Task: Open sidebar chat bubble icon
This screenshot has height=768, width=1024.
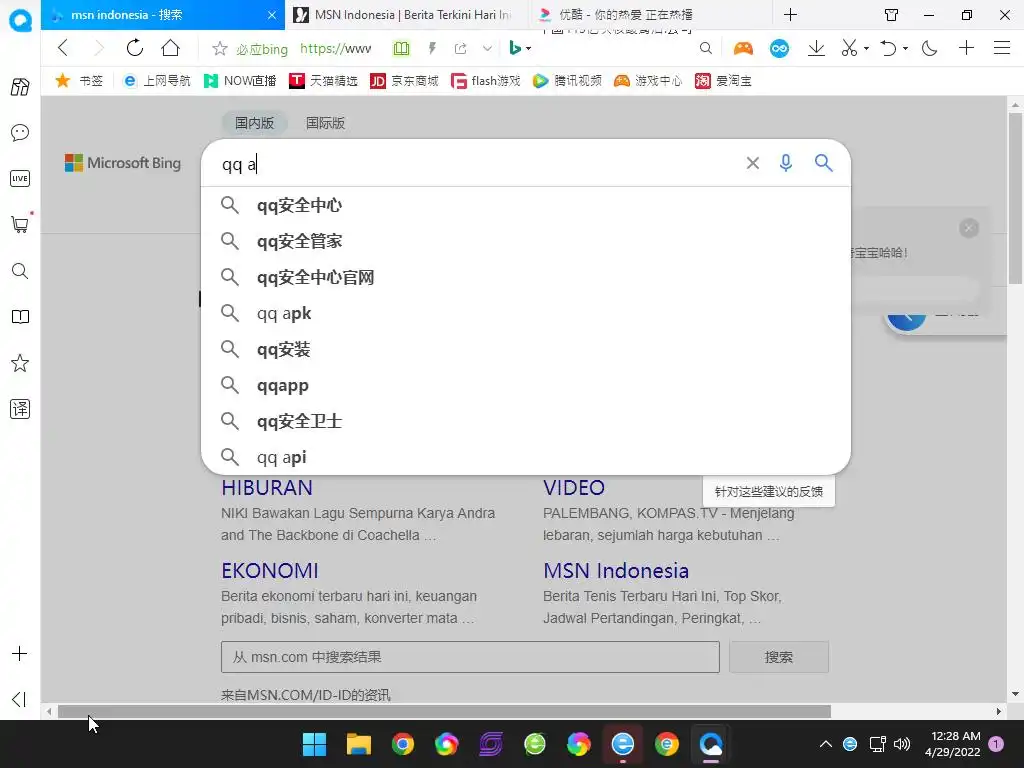Action: [x=20, y=133]
